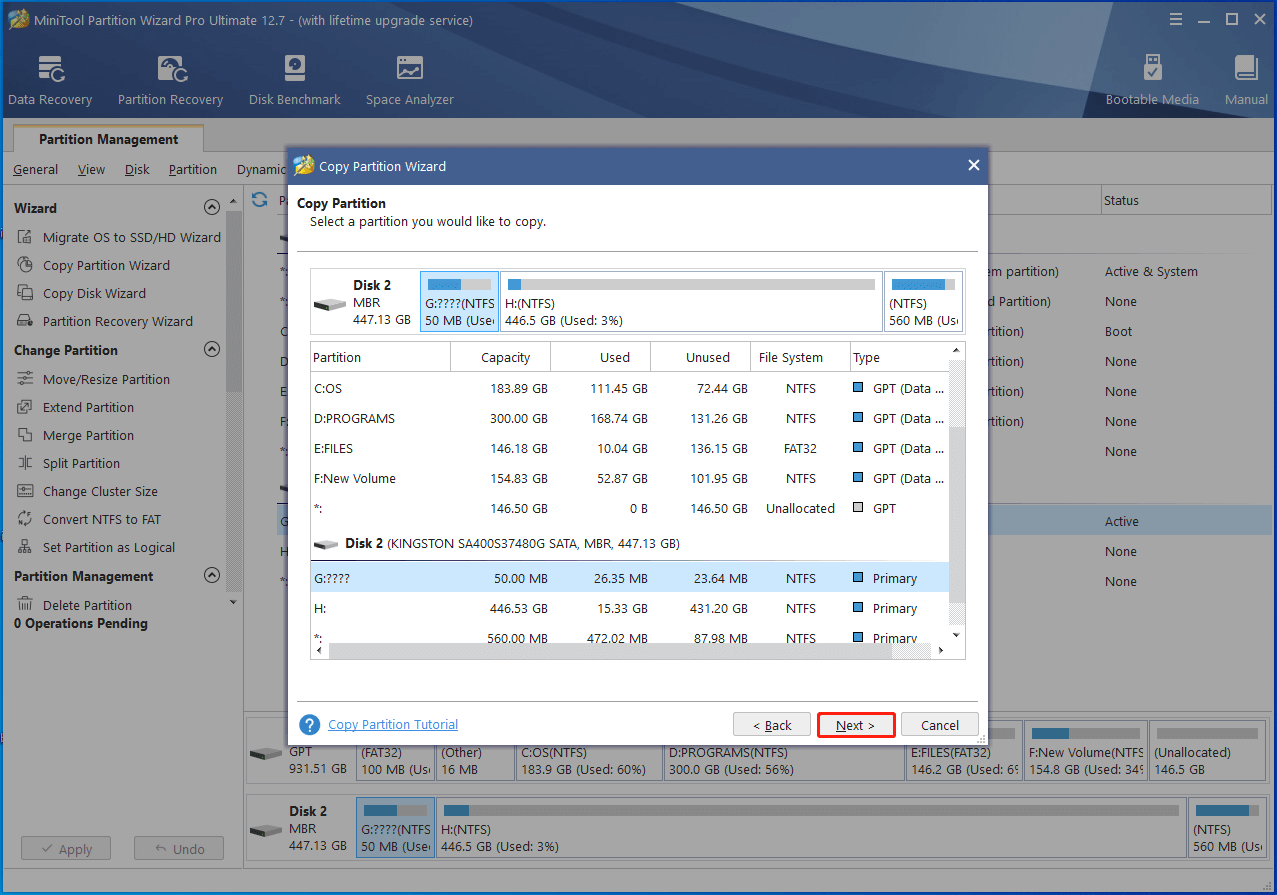Image resolution: width=1277 pixels, height=895 pixels.
Task: Select C:OS(NTFS) block in bottom disk map
Action: point(588,752)
